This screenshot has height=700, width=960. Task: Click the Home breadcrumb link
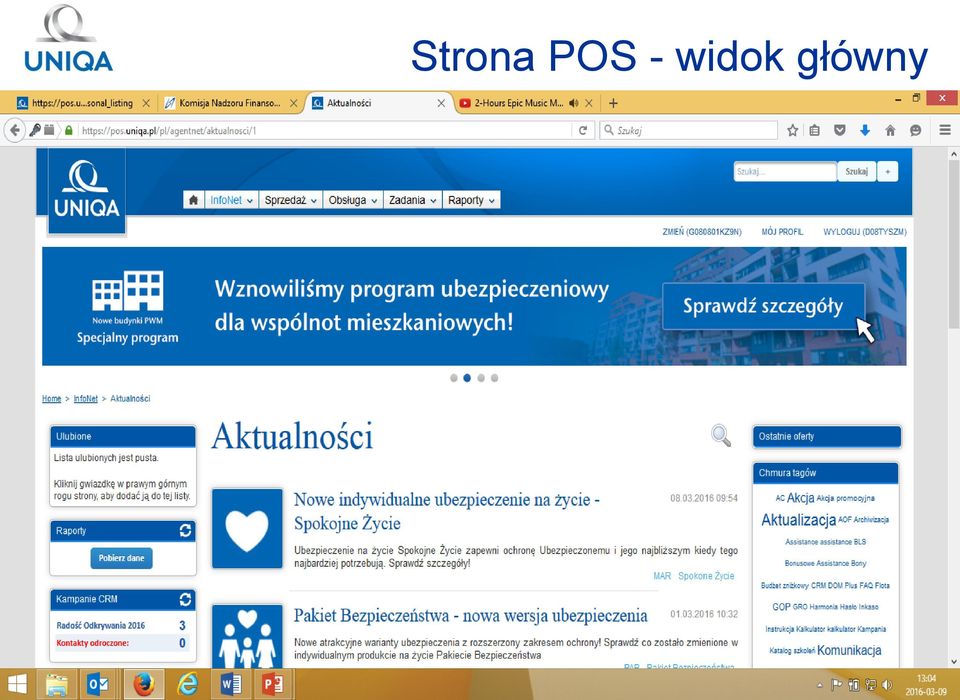(x=51, y=399)
